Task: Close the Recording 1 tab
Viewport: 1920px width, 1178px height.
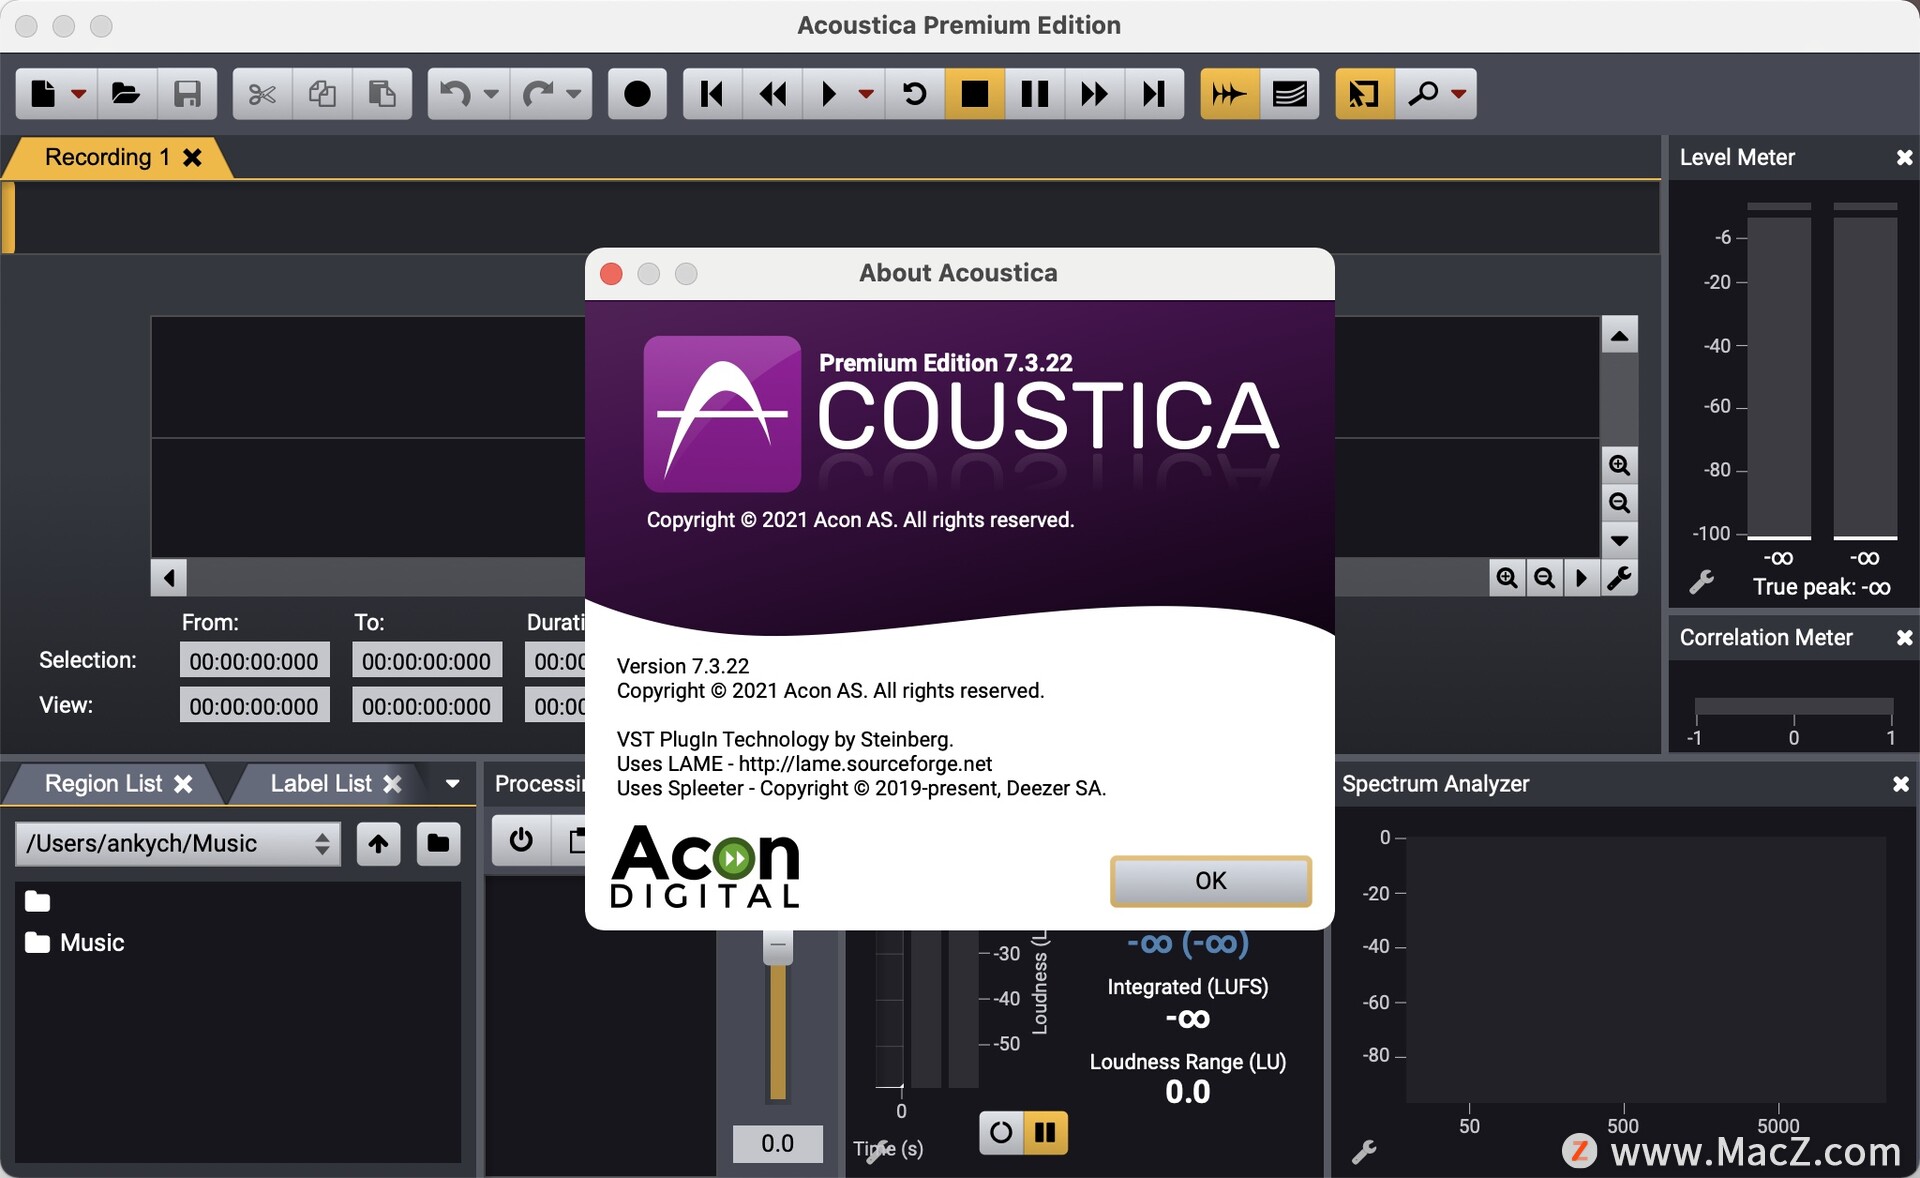Action: [x=193, y=157]
